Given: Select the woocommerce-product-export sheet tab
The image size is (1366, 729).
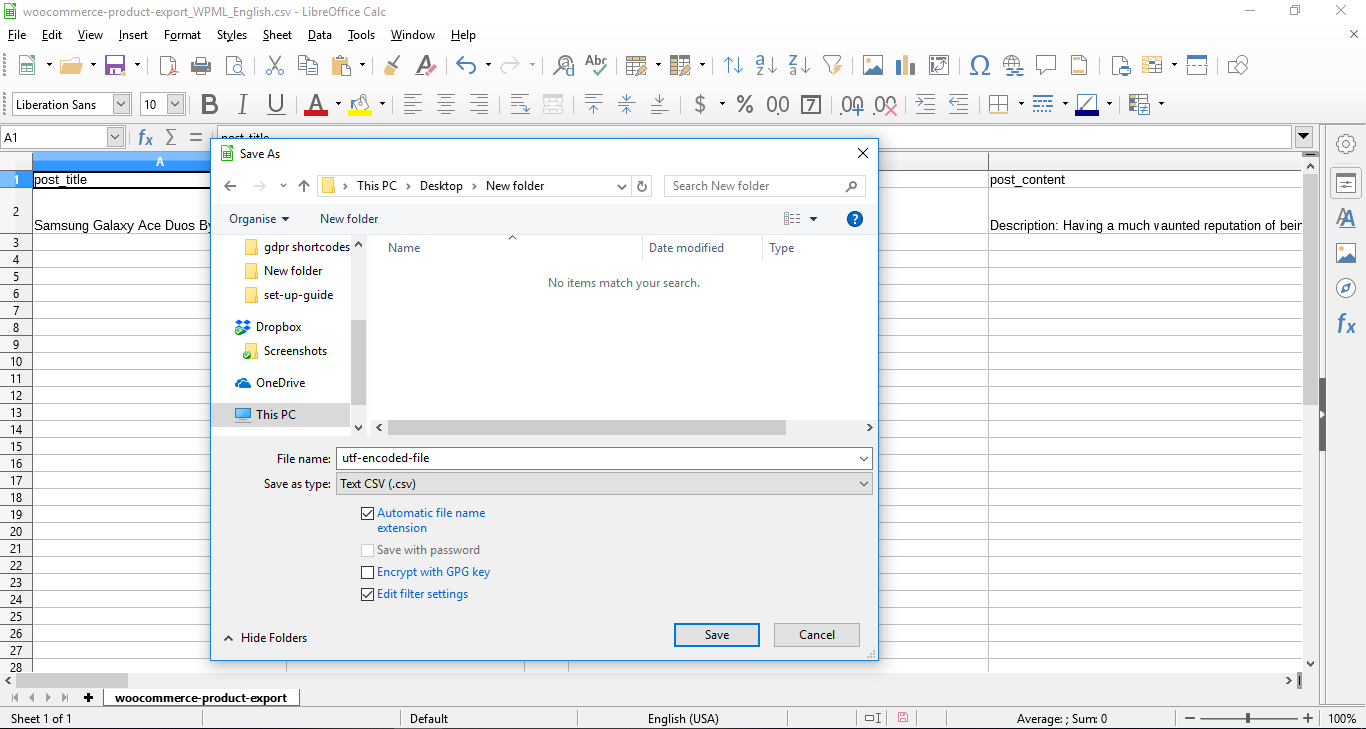Looking at the screenshot, I should click(x=200, y=698).
